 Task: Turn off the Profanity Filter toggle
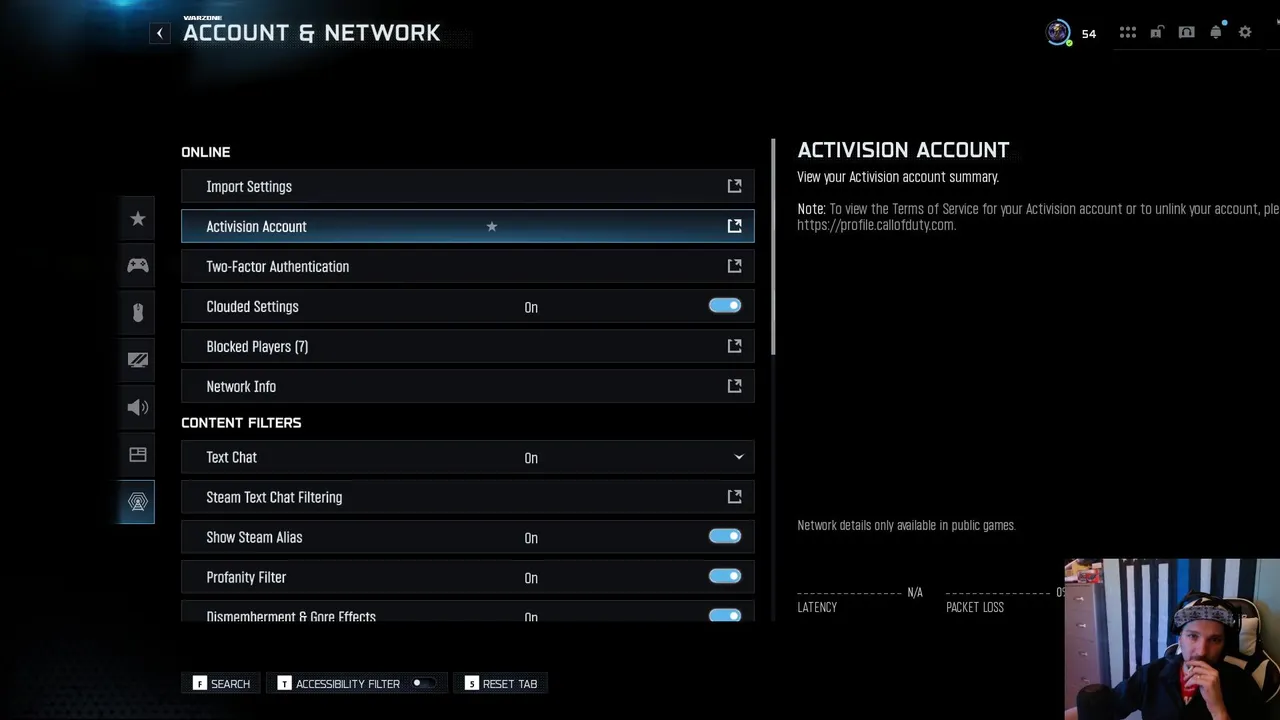coord(725,577)
